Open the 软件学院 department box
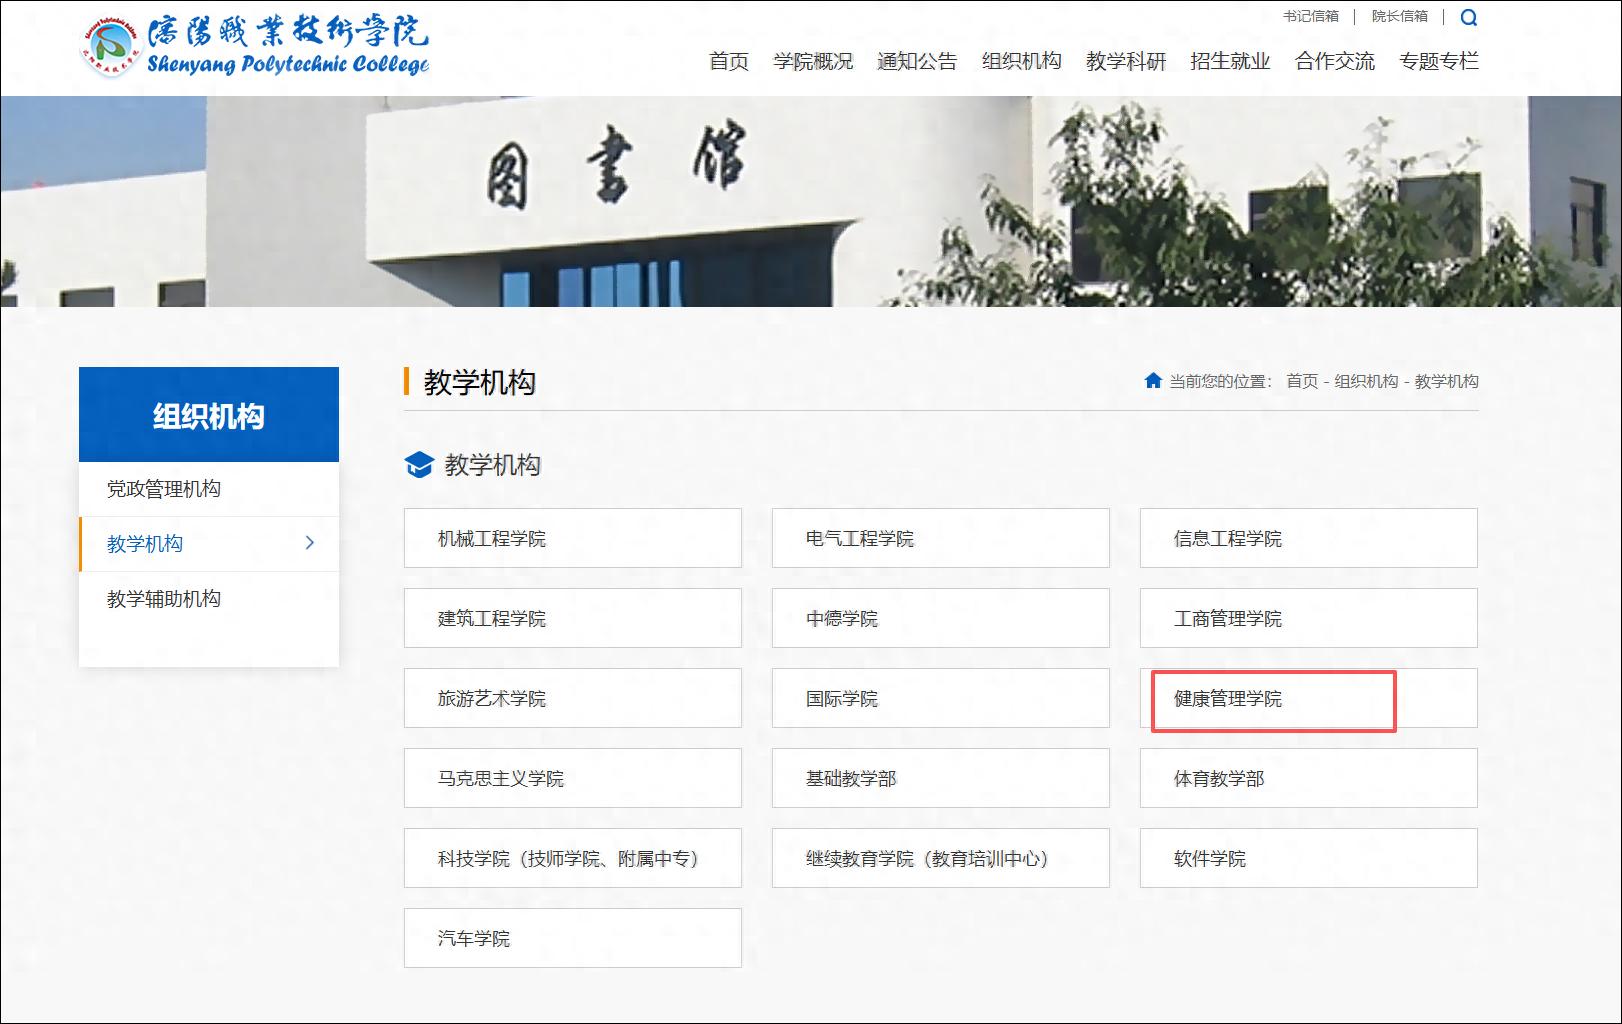 [1308, 858]
